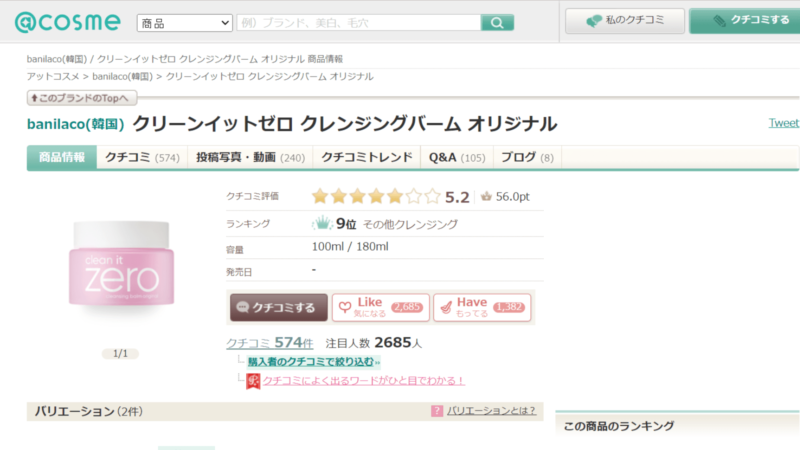Image resolution: width=800 pixels, height=450 pixels.
Task: Open クチコミによく出るワード link
Action: coord(364,381)
